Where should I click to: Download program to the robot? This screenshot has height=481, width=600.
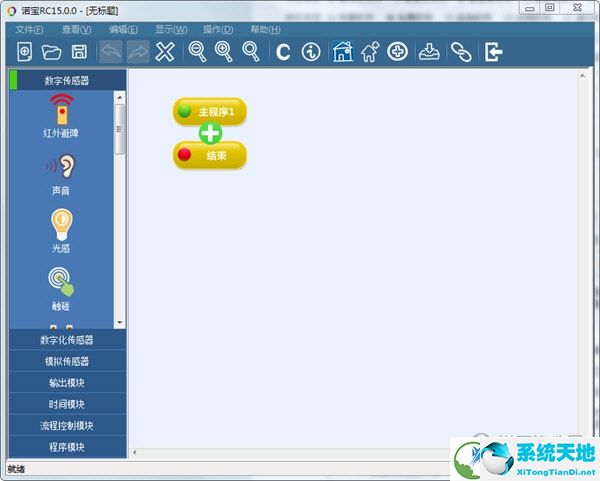429,52
